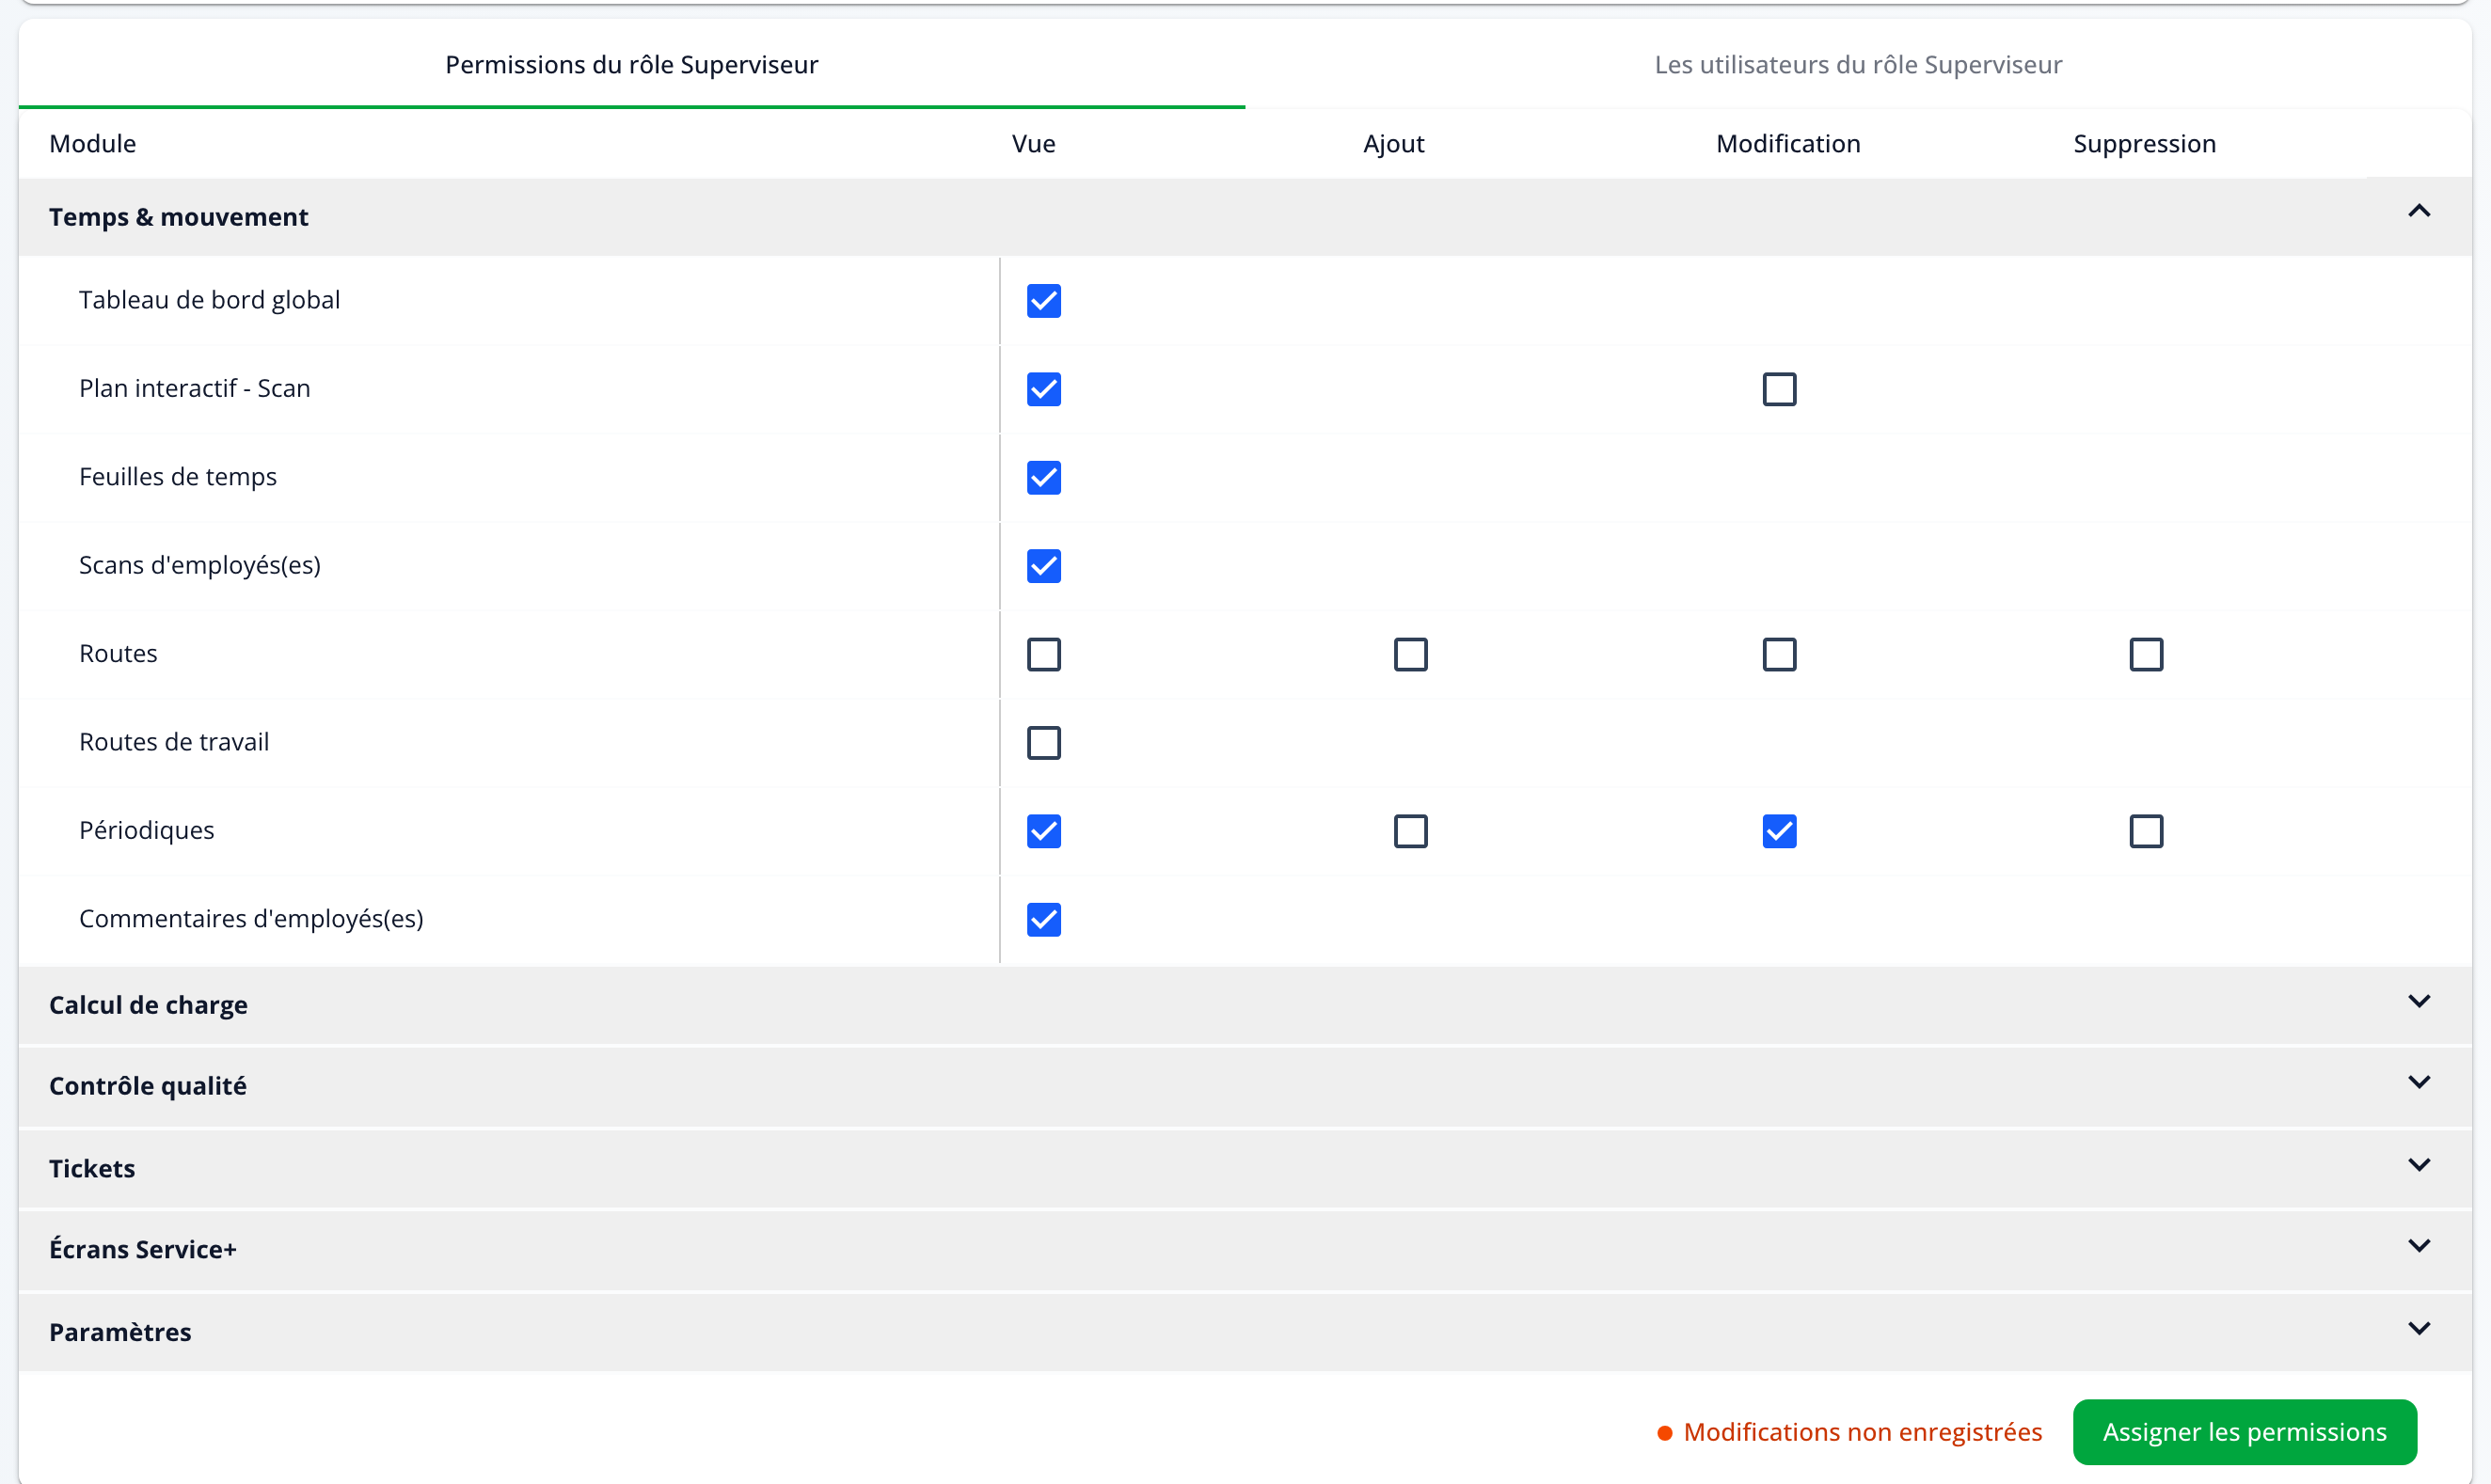Uncheck Vue for Périodiques
The image size is (2491, 1484).
coord(1044,831)
